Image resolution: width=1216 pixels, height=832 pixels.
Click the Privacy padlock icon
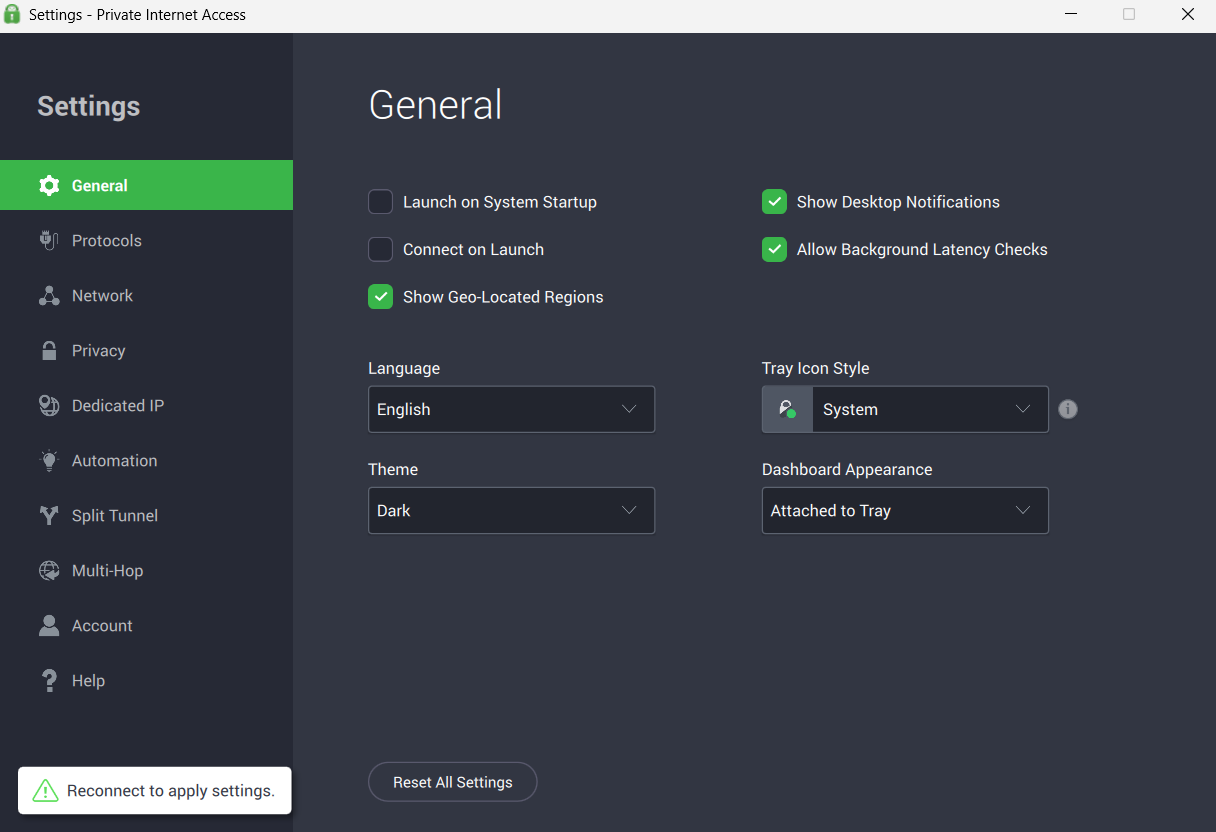pos(48,351)
